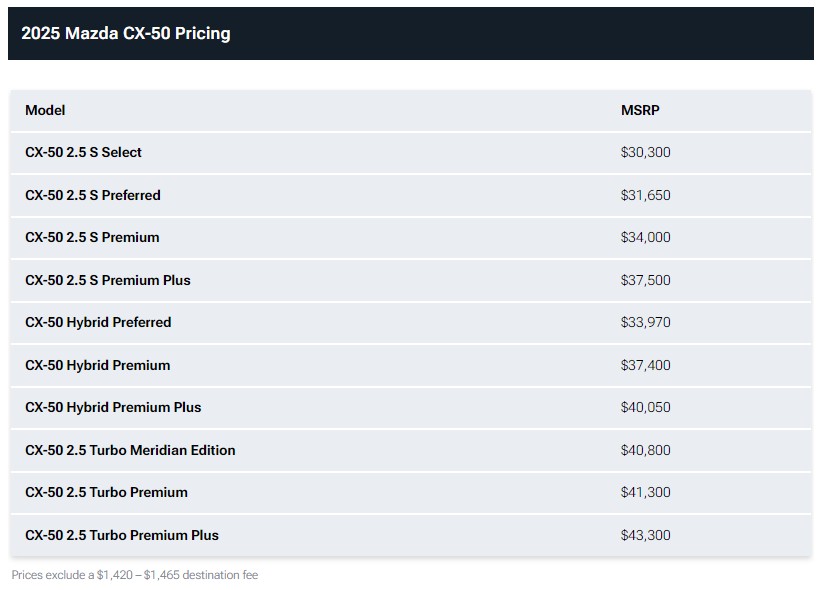
Task: Choose the CX-50 Hybrid Preferred row
Action: click(x=98, y=322)
